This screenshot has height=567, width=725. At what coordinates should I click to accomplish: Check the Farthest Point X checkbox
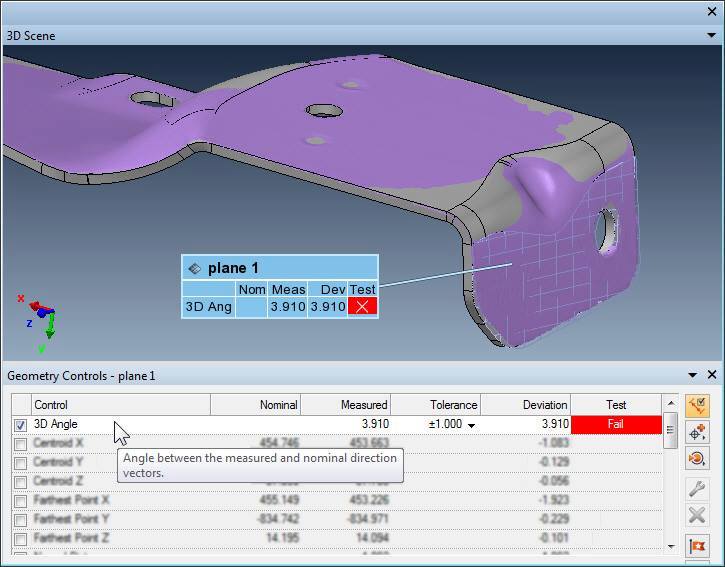20,501
